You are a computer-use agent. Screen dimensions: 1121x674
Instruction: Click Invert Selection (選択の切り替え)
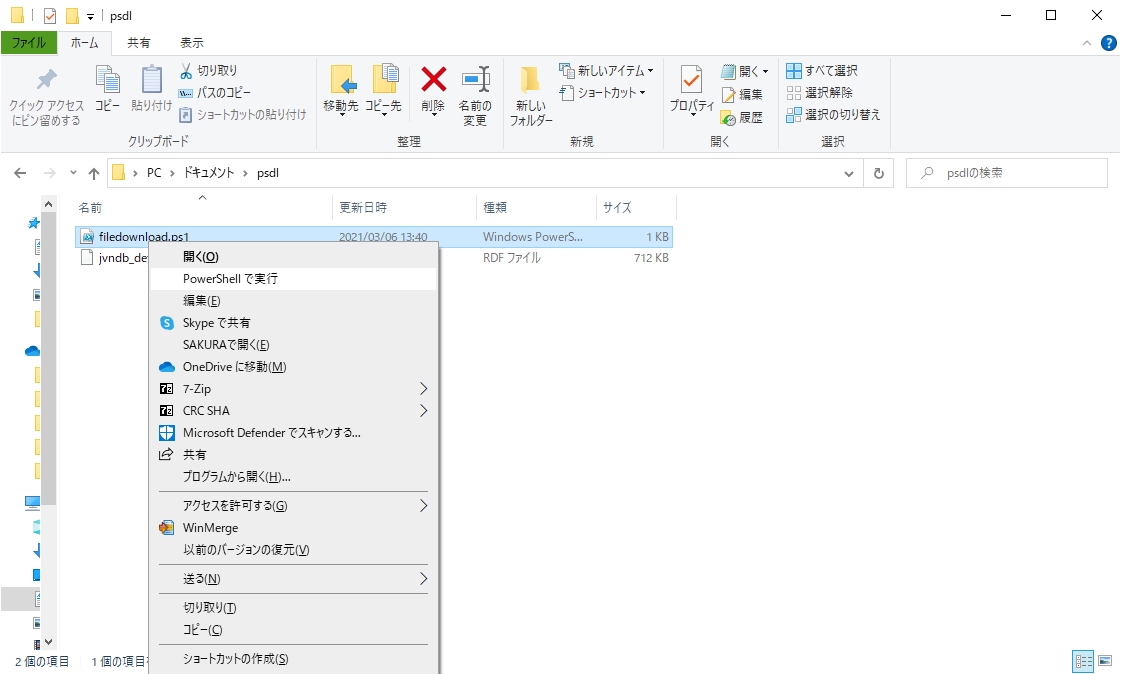834,114
